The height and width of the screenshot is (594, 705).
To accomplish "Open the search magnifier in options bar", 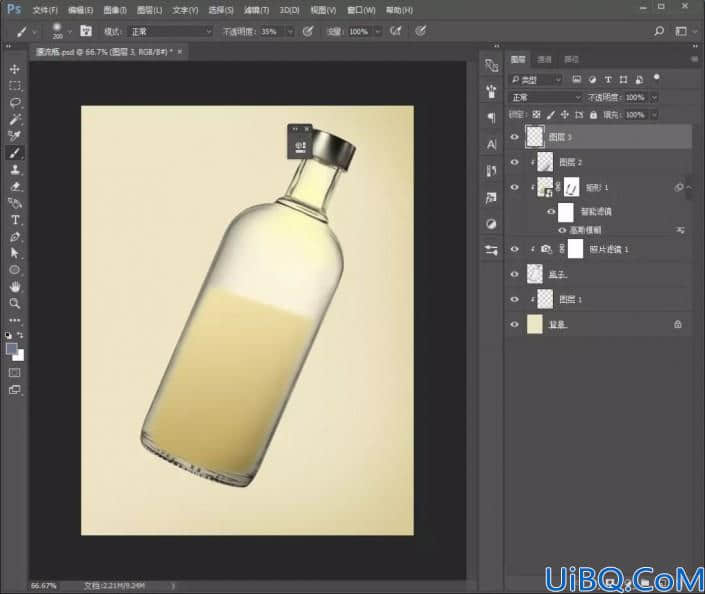I will click(x=659, y=31).
